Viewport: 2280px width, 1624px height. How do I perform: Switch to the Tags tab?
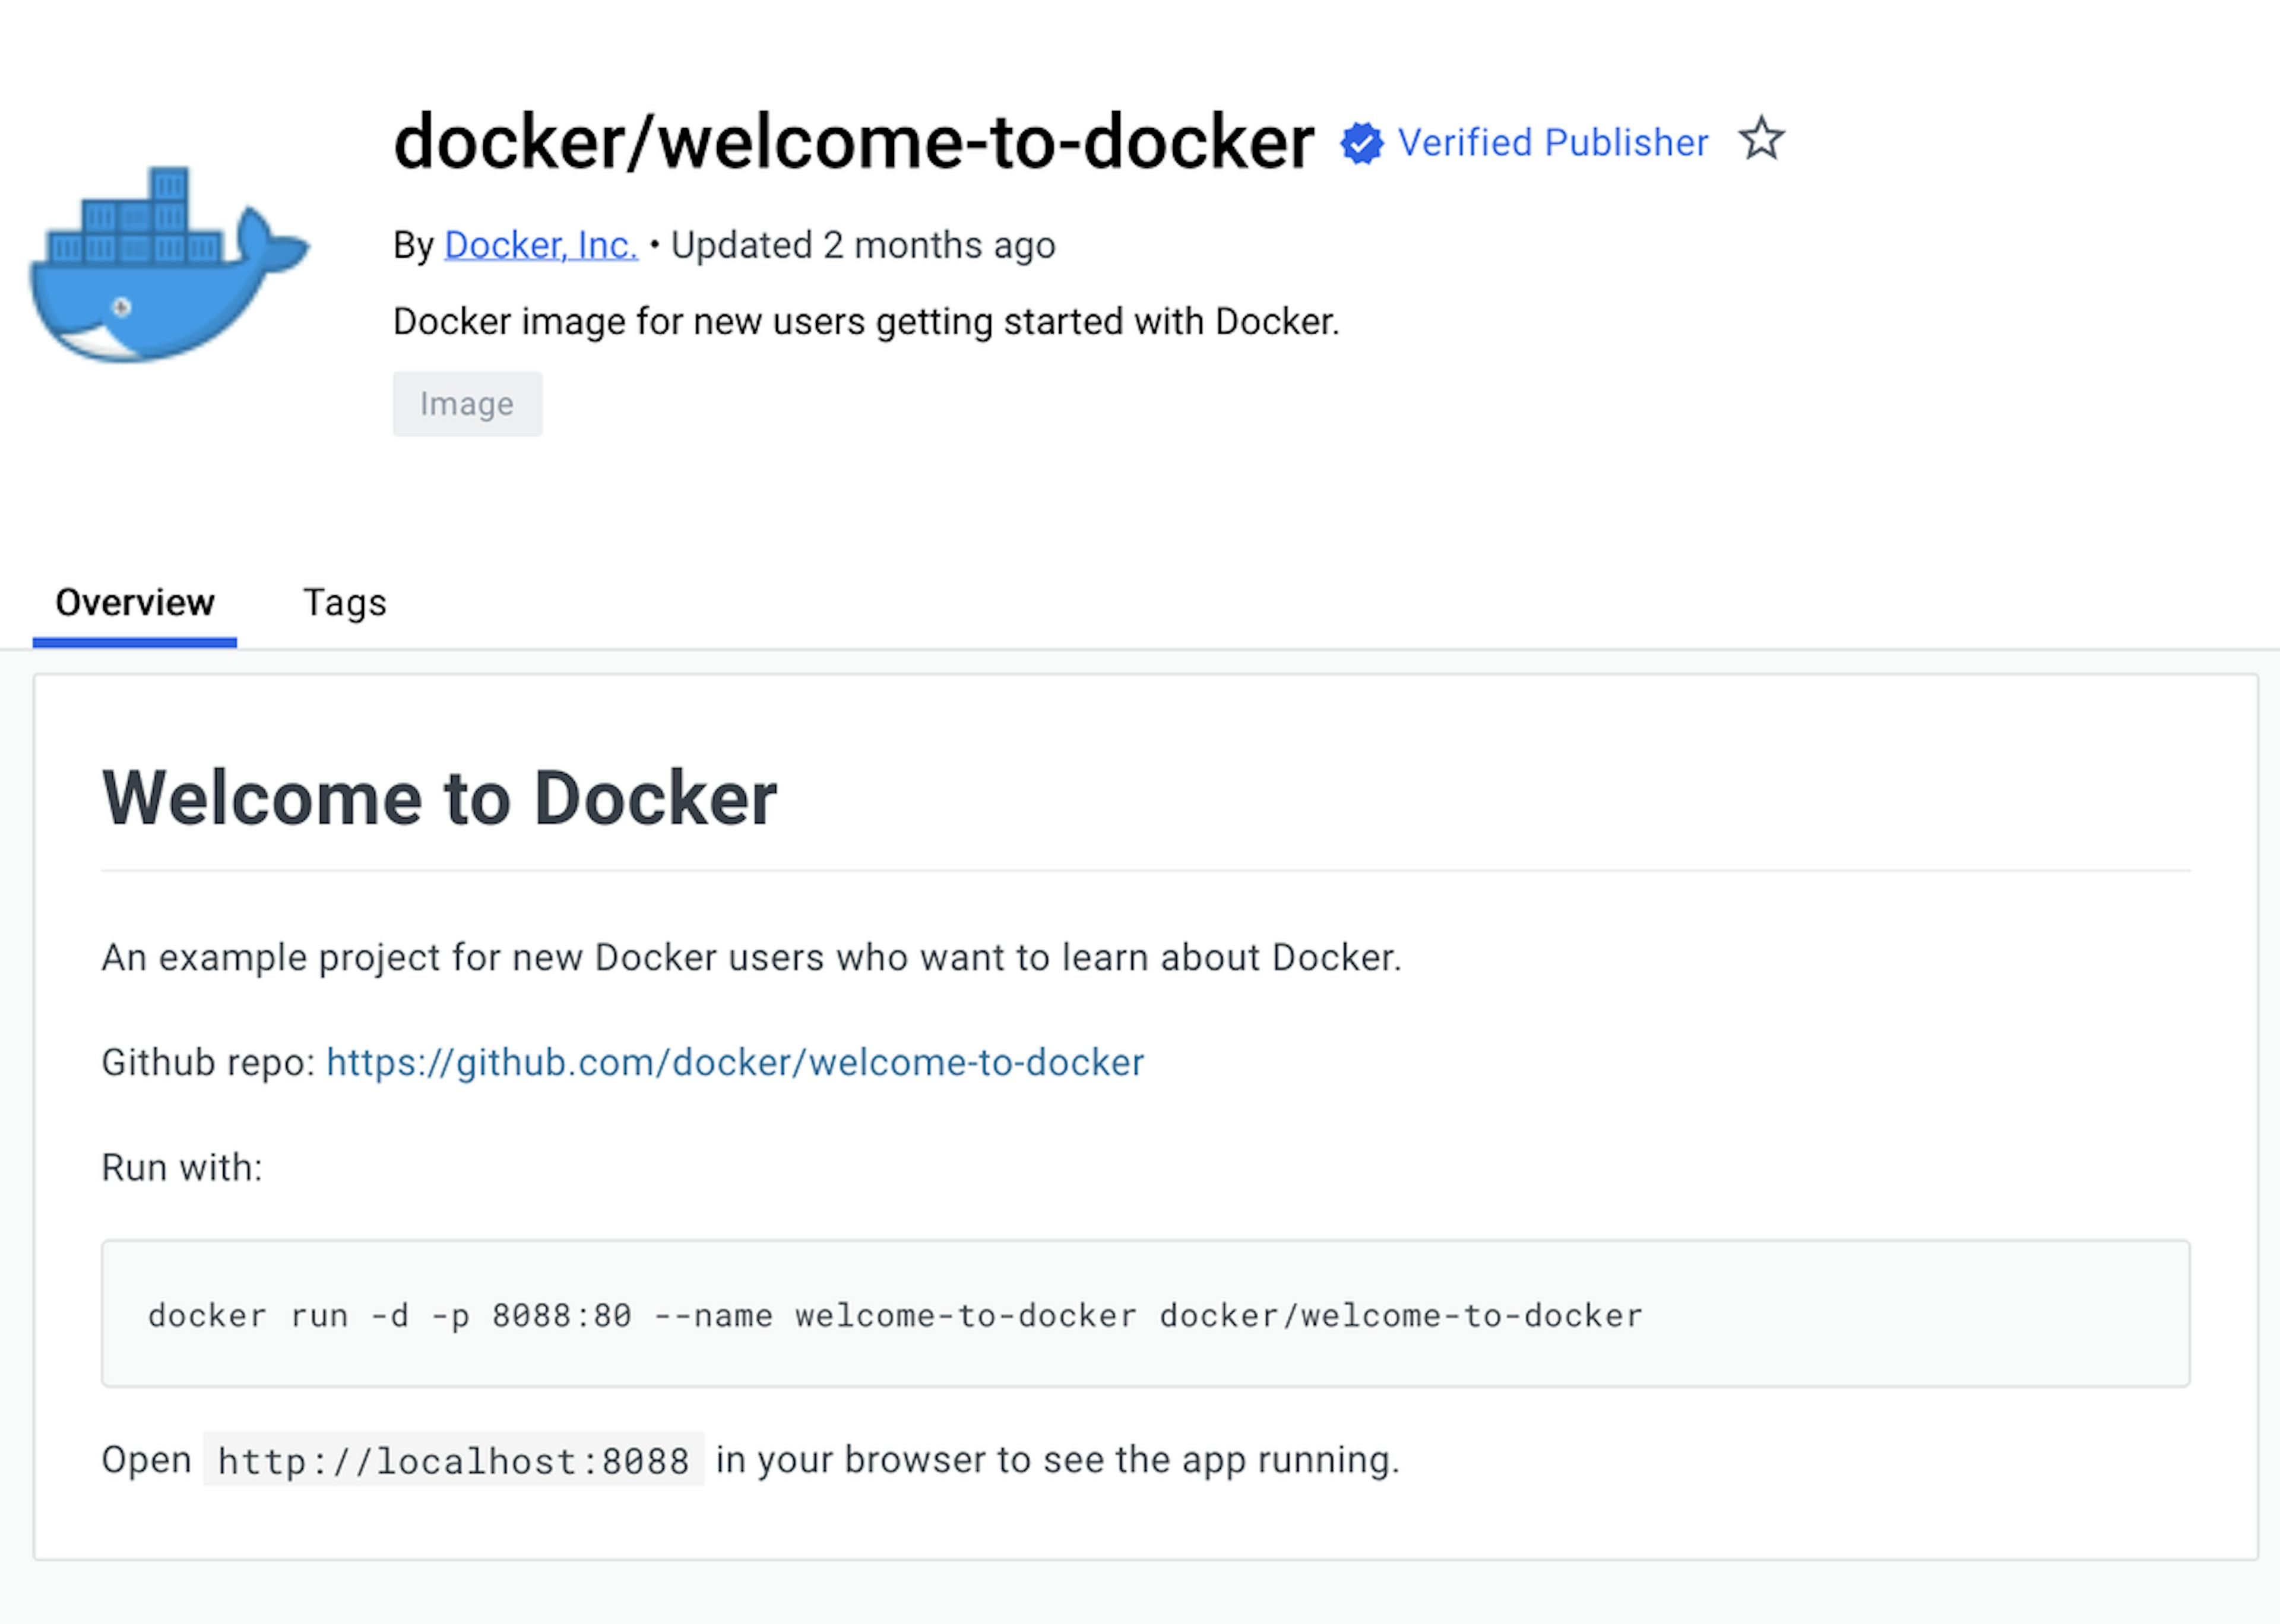point(344,603)
